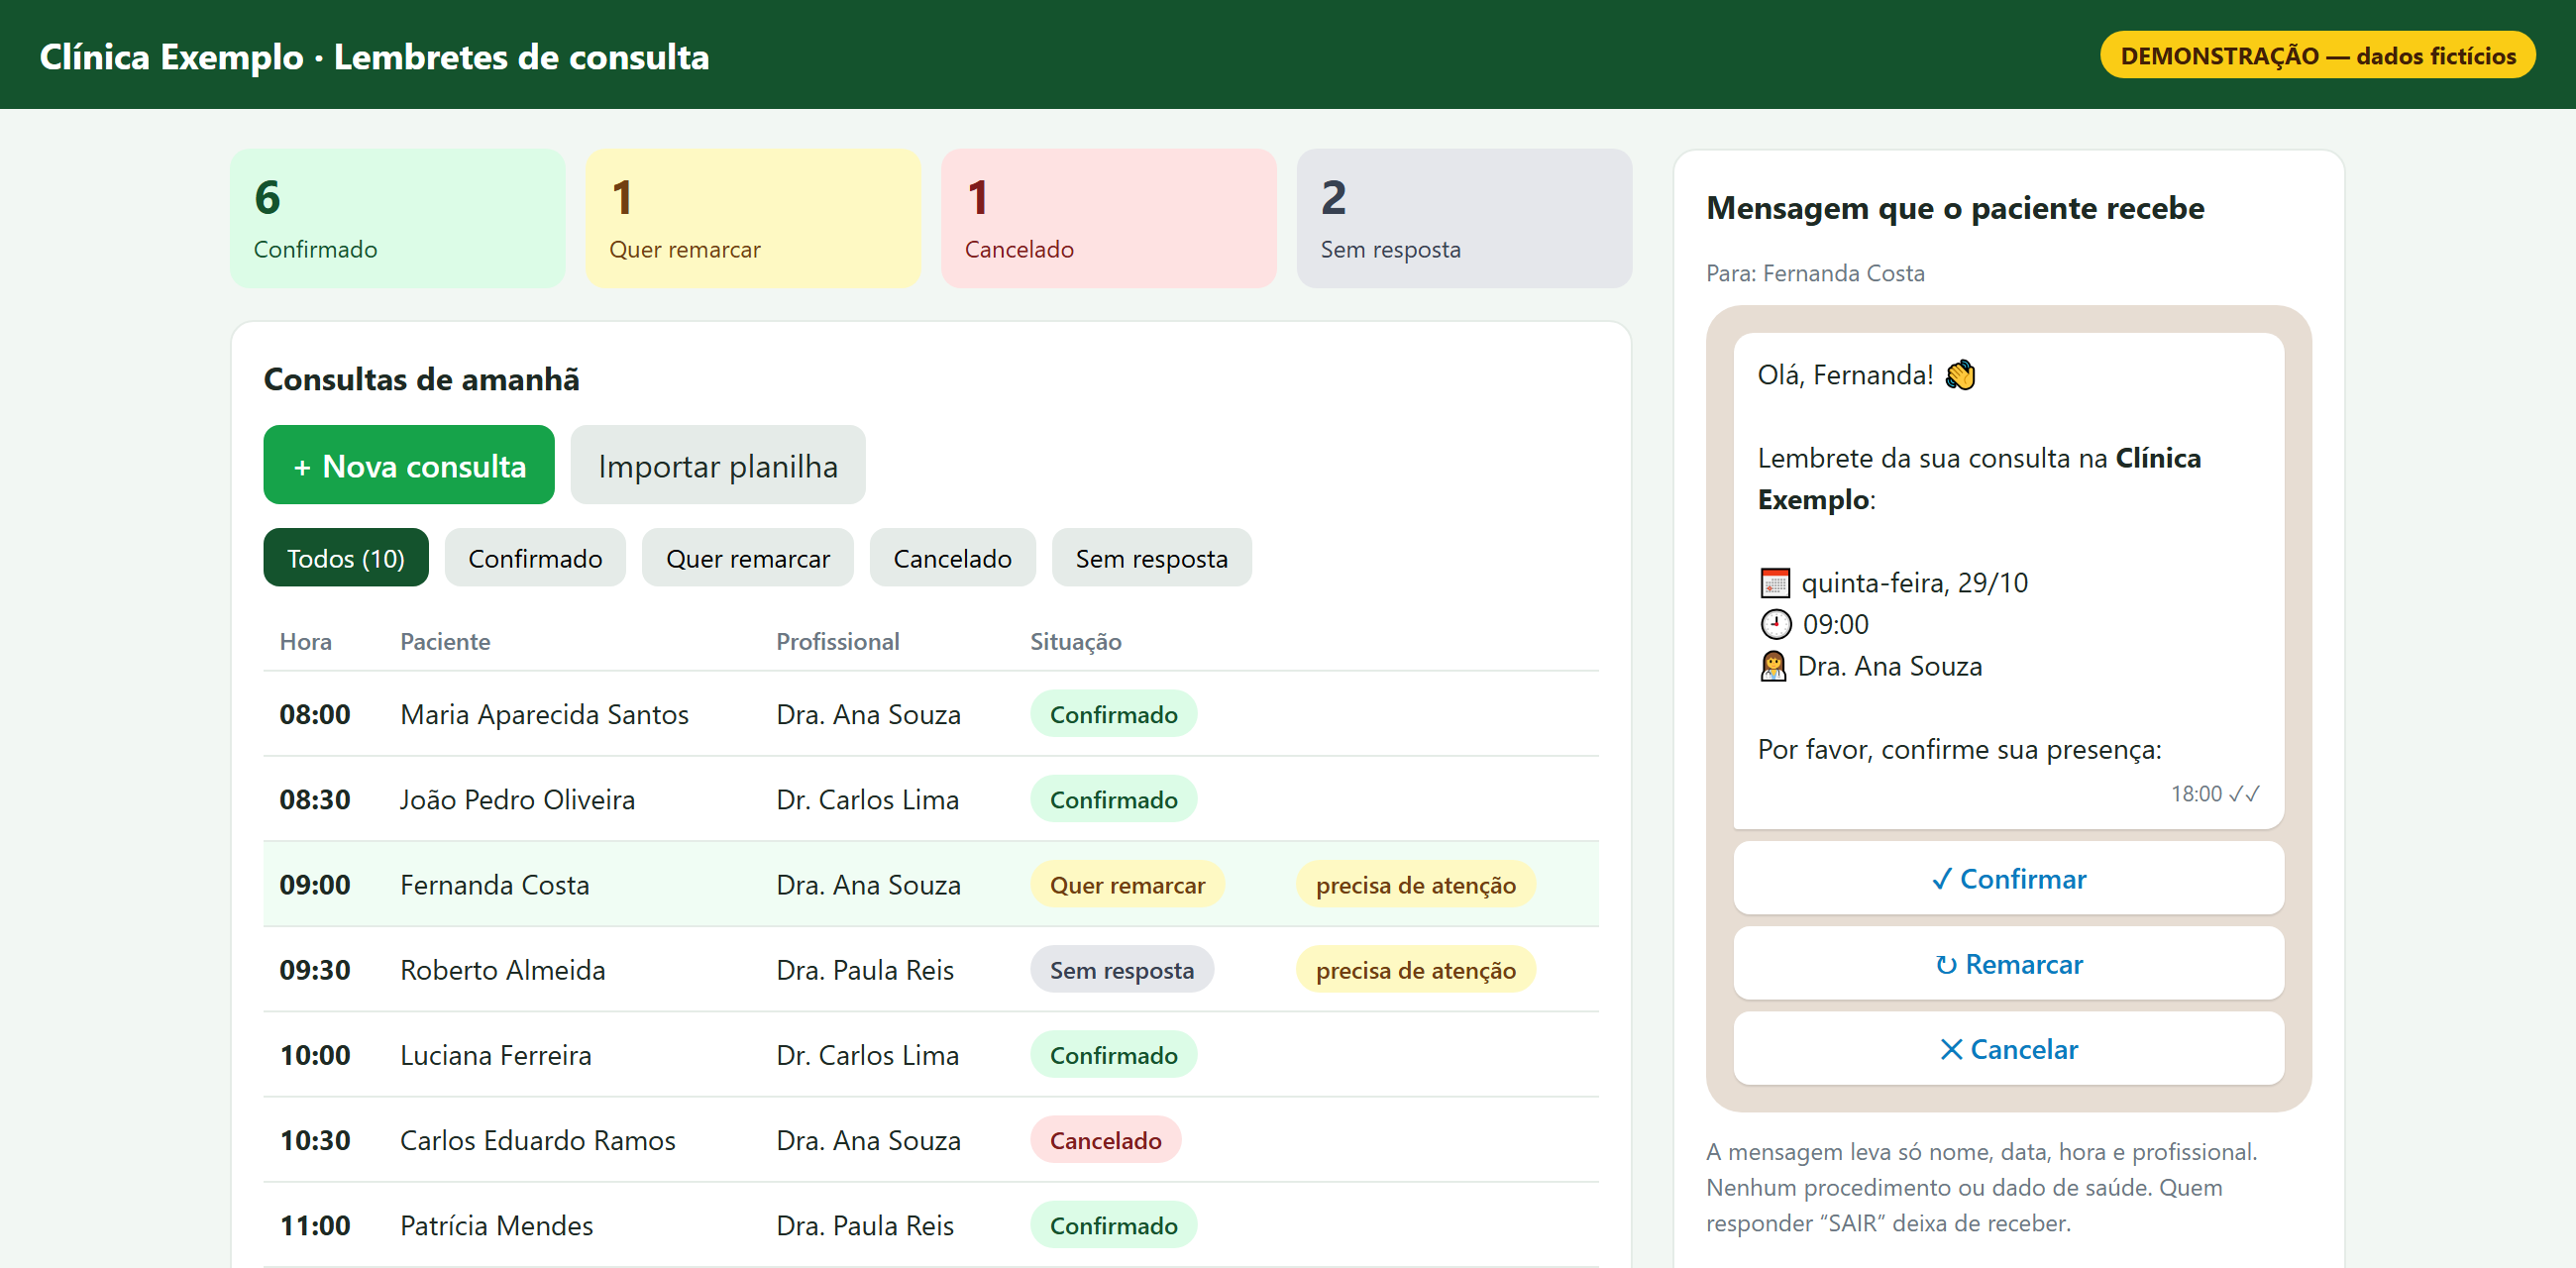Click the Clínica Exemplo header title
Screen dimensions: 2576x1268
(x=374, y=56)
